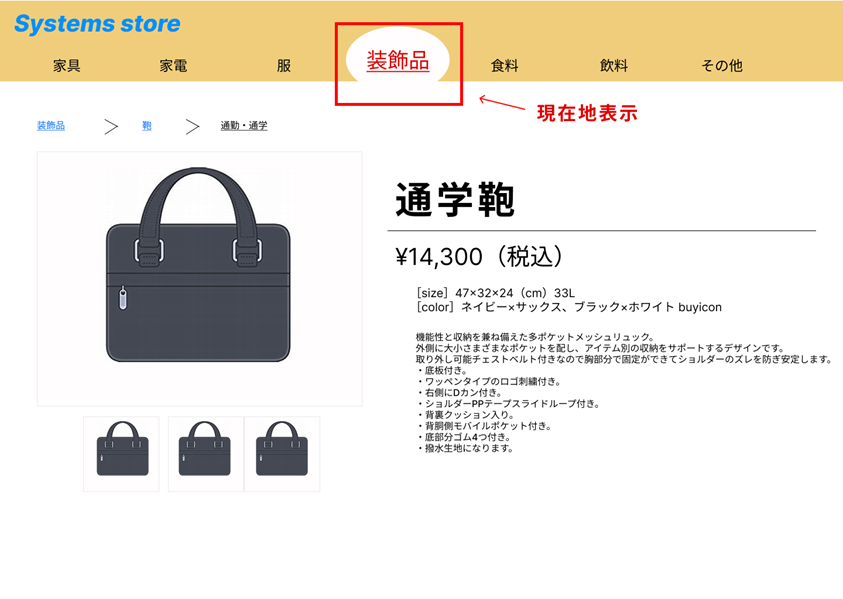843x599 pixels.
Task: Open the 家具 category menu
Action: pyautogui.click(x=67, y=66)
